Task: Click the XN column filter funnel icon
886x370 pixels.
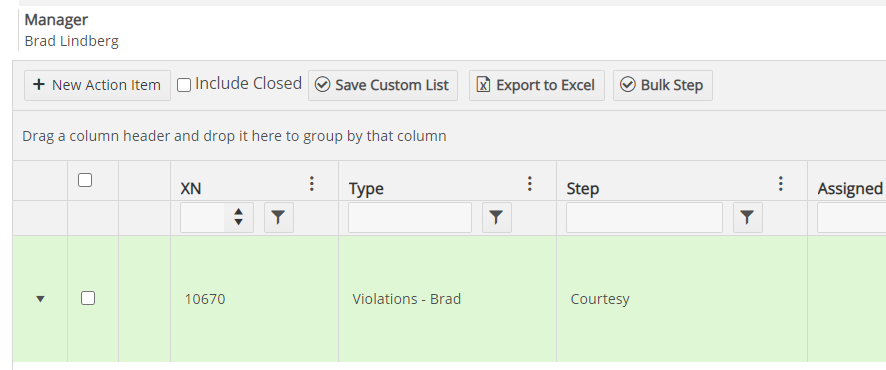Action: 279,217
